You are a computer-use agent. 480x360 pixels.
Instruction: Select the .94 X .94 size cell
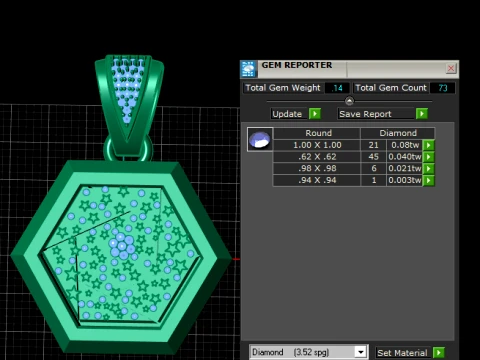[317, 180]
